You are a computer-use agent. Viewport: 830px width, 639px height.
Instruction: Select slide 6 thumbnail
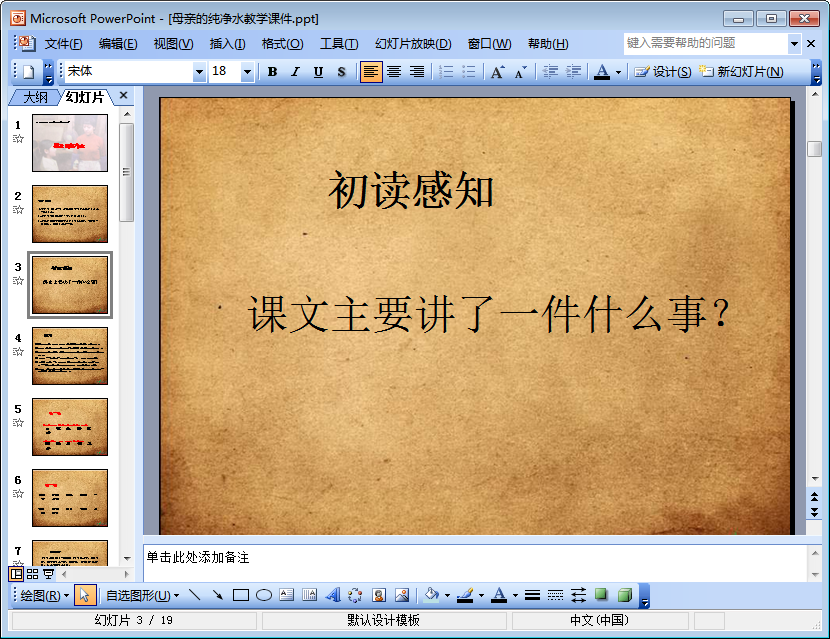(70, 498)
